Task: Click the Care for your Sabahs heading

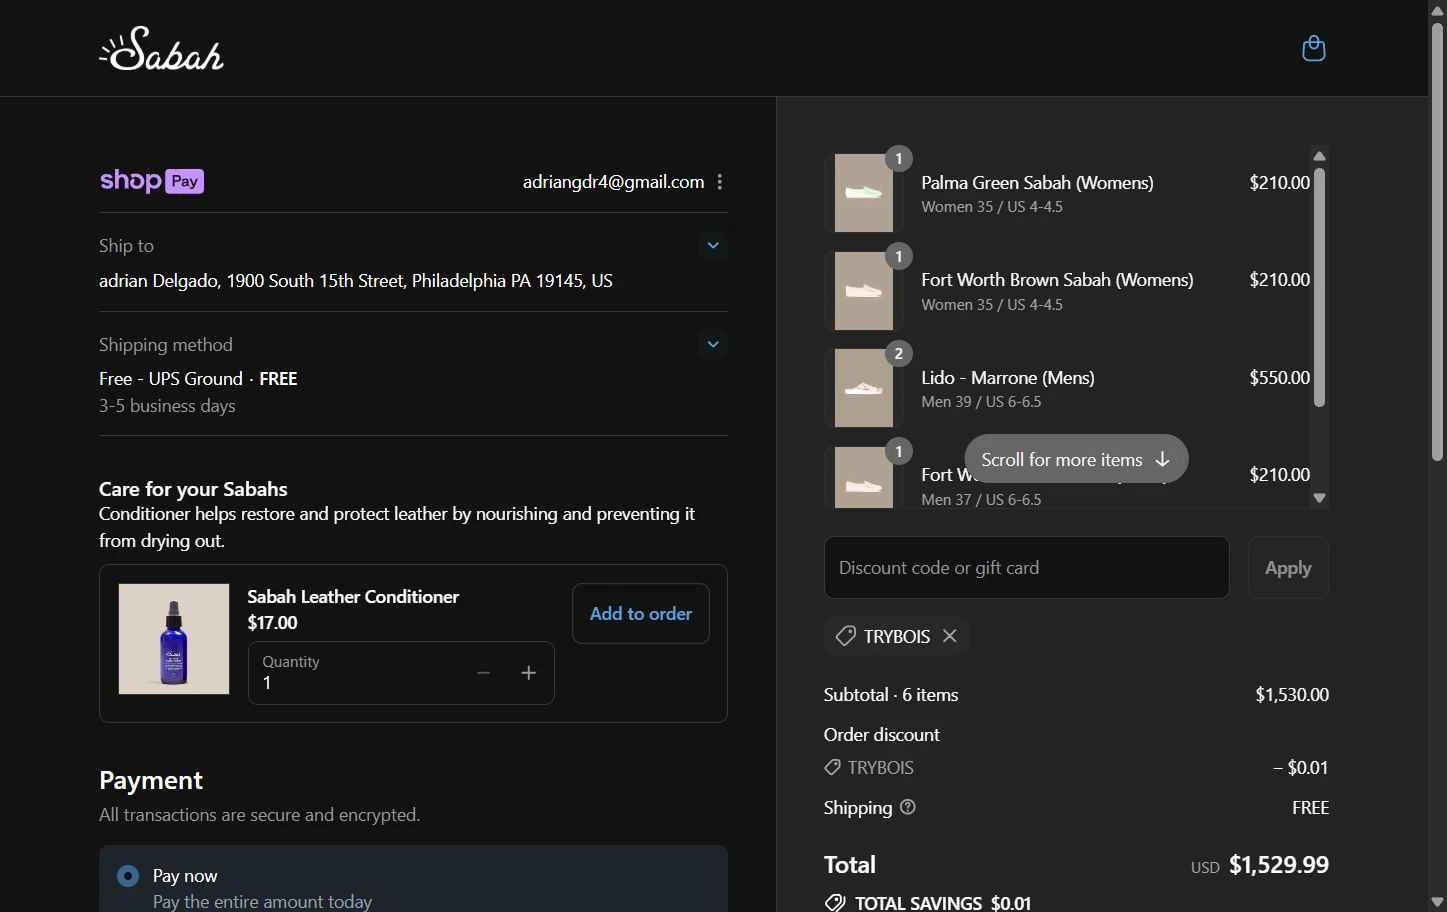Action: coord(193,489)
